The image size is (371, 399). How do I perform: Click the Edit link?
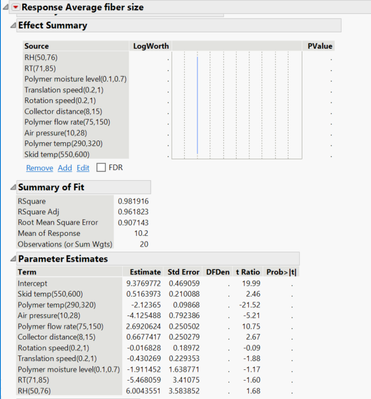[83, 168]
